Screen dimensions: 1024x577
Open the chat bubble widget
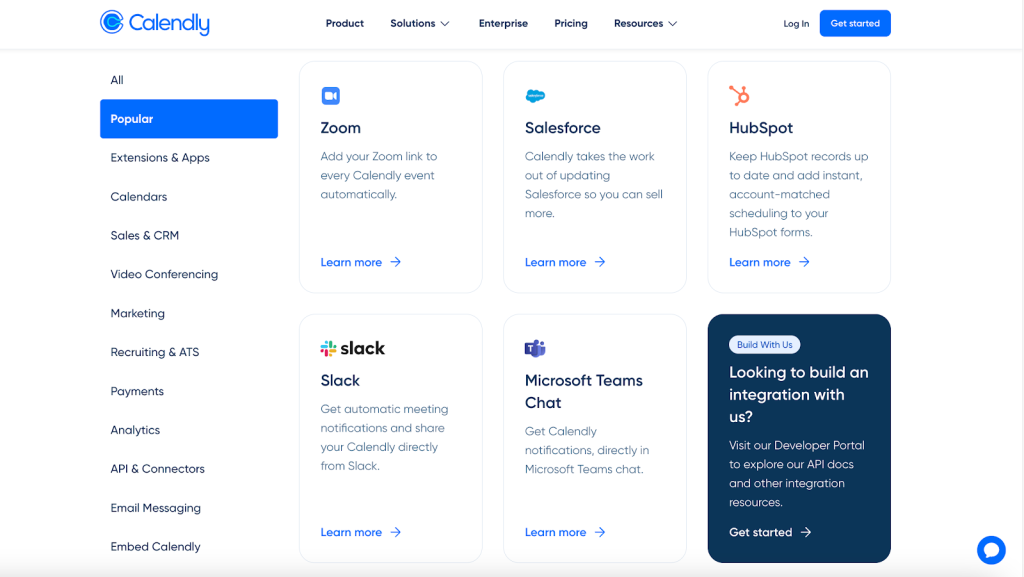tap(991, 550)
